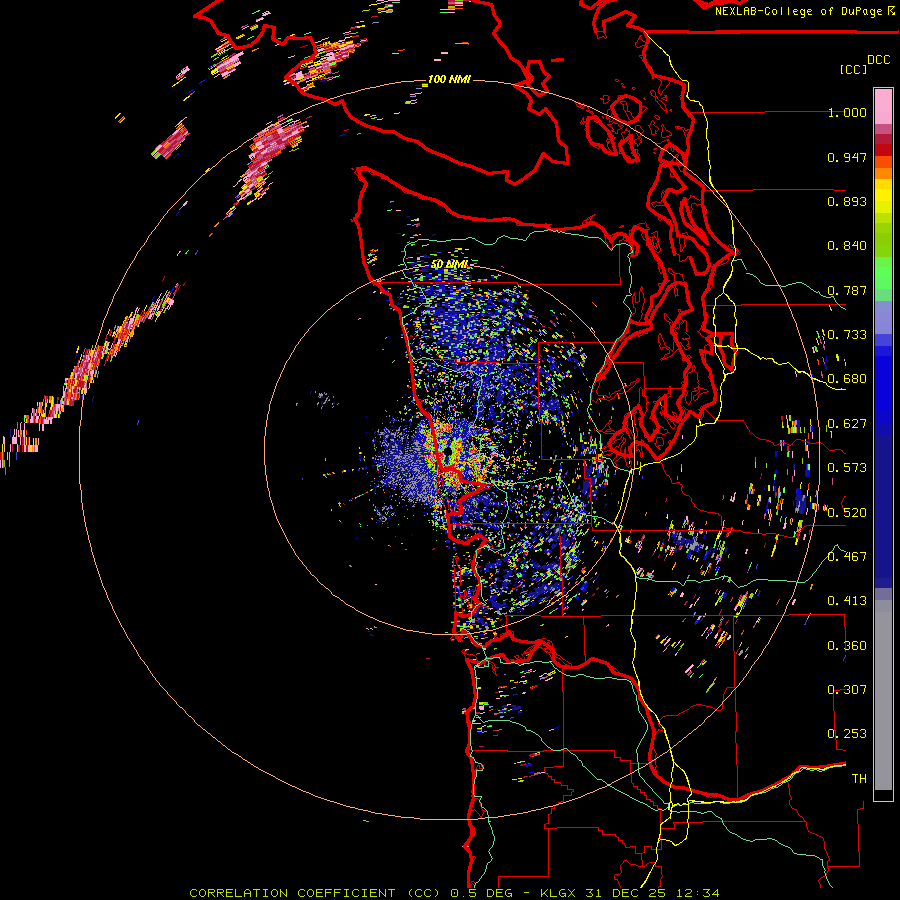Image resolution: width=900 pixels, height=900 pixels.
Task: Click the 50 NMI range ring label
Action: pos(449,264)
